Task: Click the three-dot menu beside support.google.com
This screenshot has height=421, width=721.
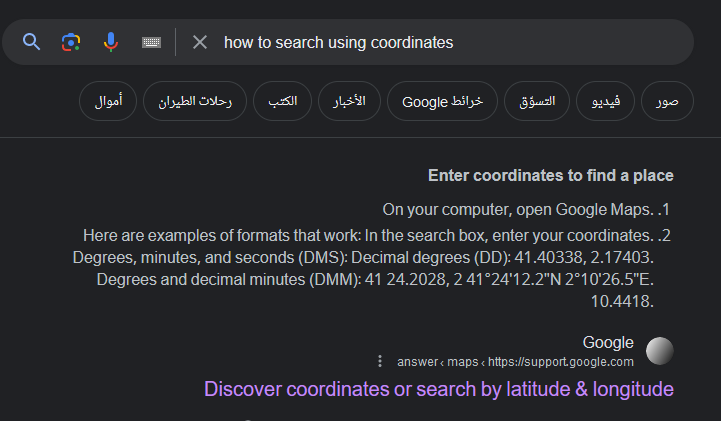Action: (380, 361)
